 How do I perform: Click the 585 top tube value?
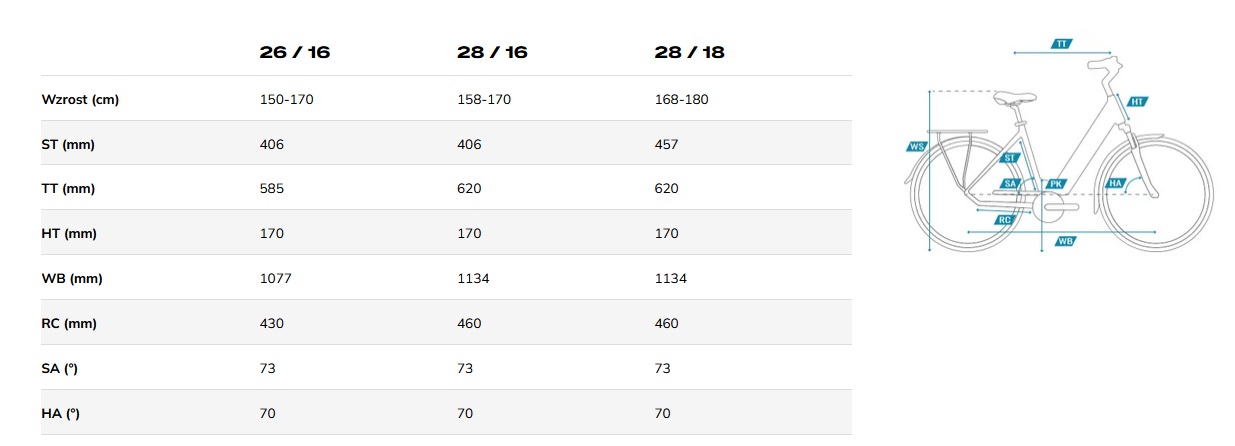(x=271, y=189)
